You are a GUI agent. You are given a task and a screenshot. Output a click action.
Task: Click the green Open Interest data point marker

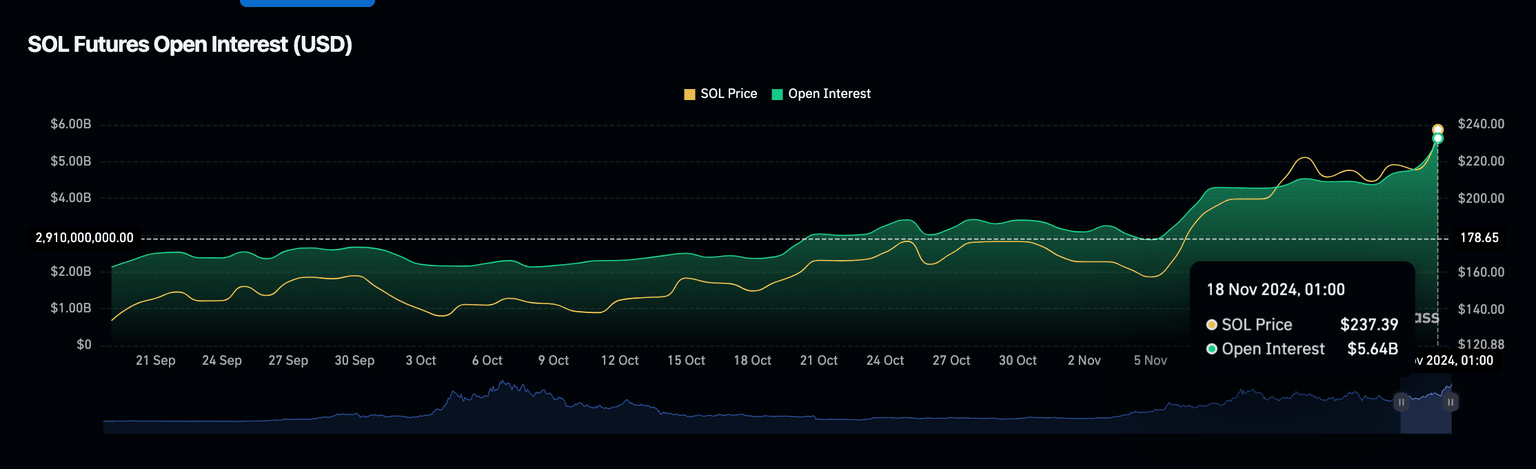point(1437,139)
